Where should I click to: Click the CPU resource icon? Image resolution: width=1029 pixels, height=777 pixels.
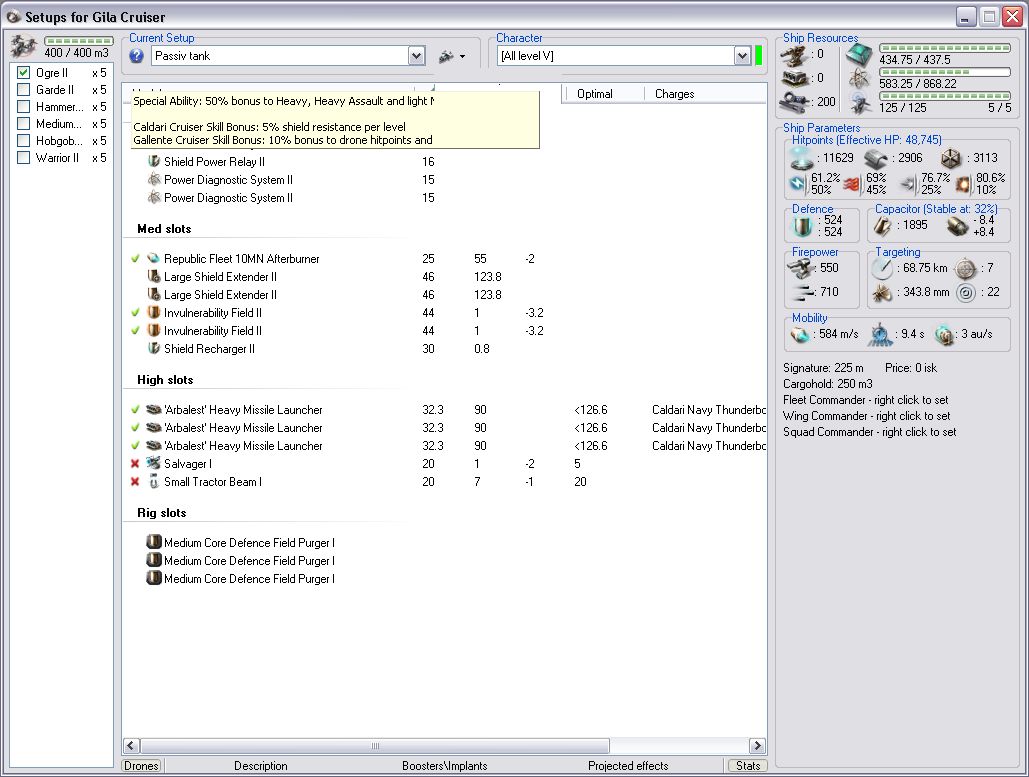point(858,56)
